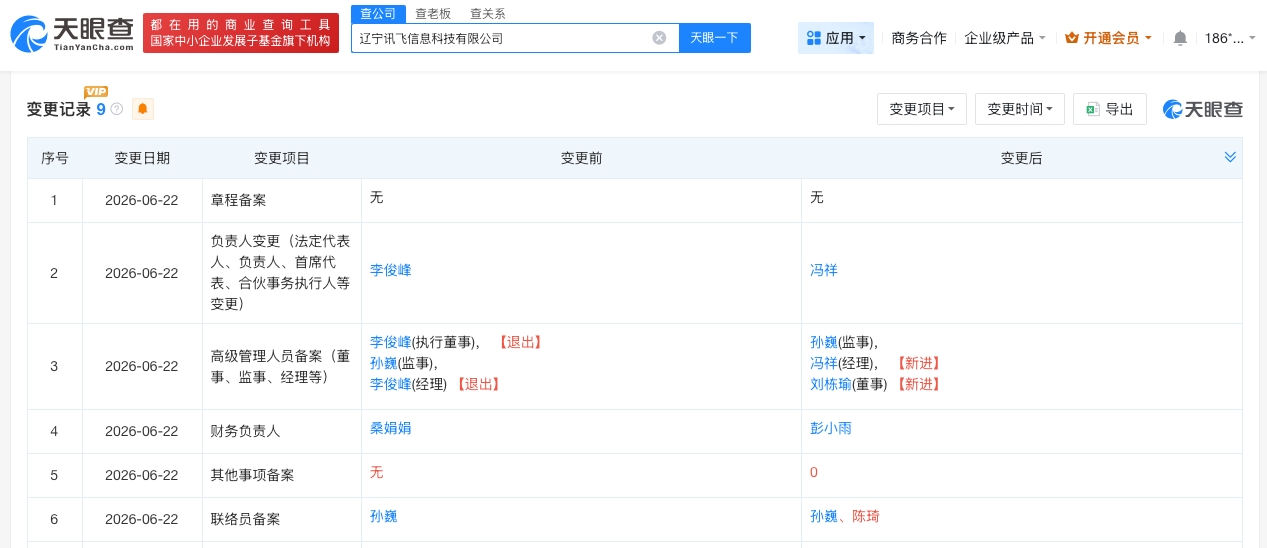Click the orange alert bell beside 变更记录

(x=142, y=109)
